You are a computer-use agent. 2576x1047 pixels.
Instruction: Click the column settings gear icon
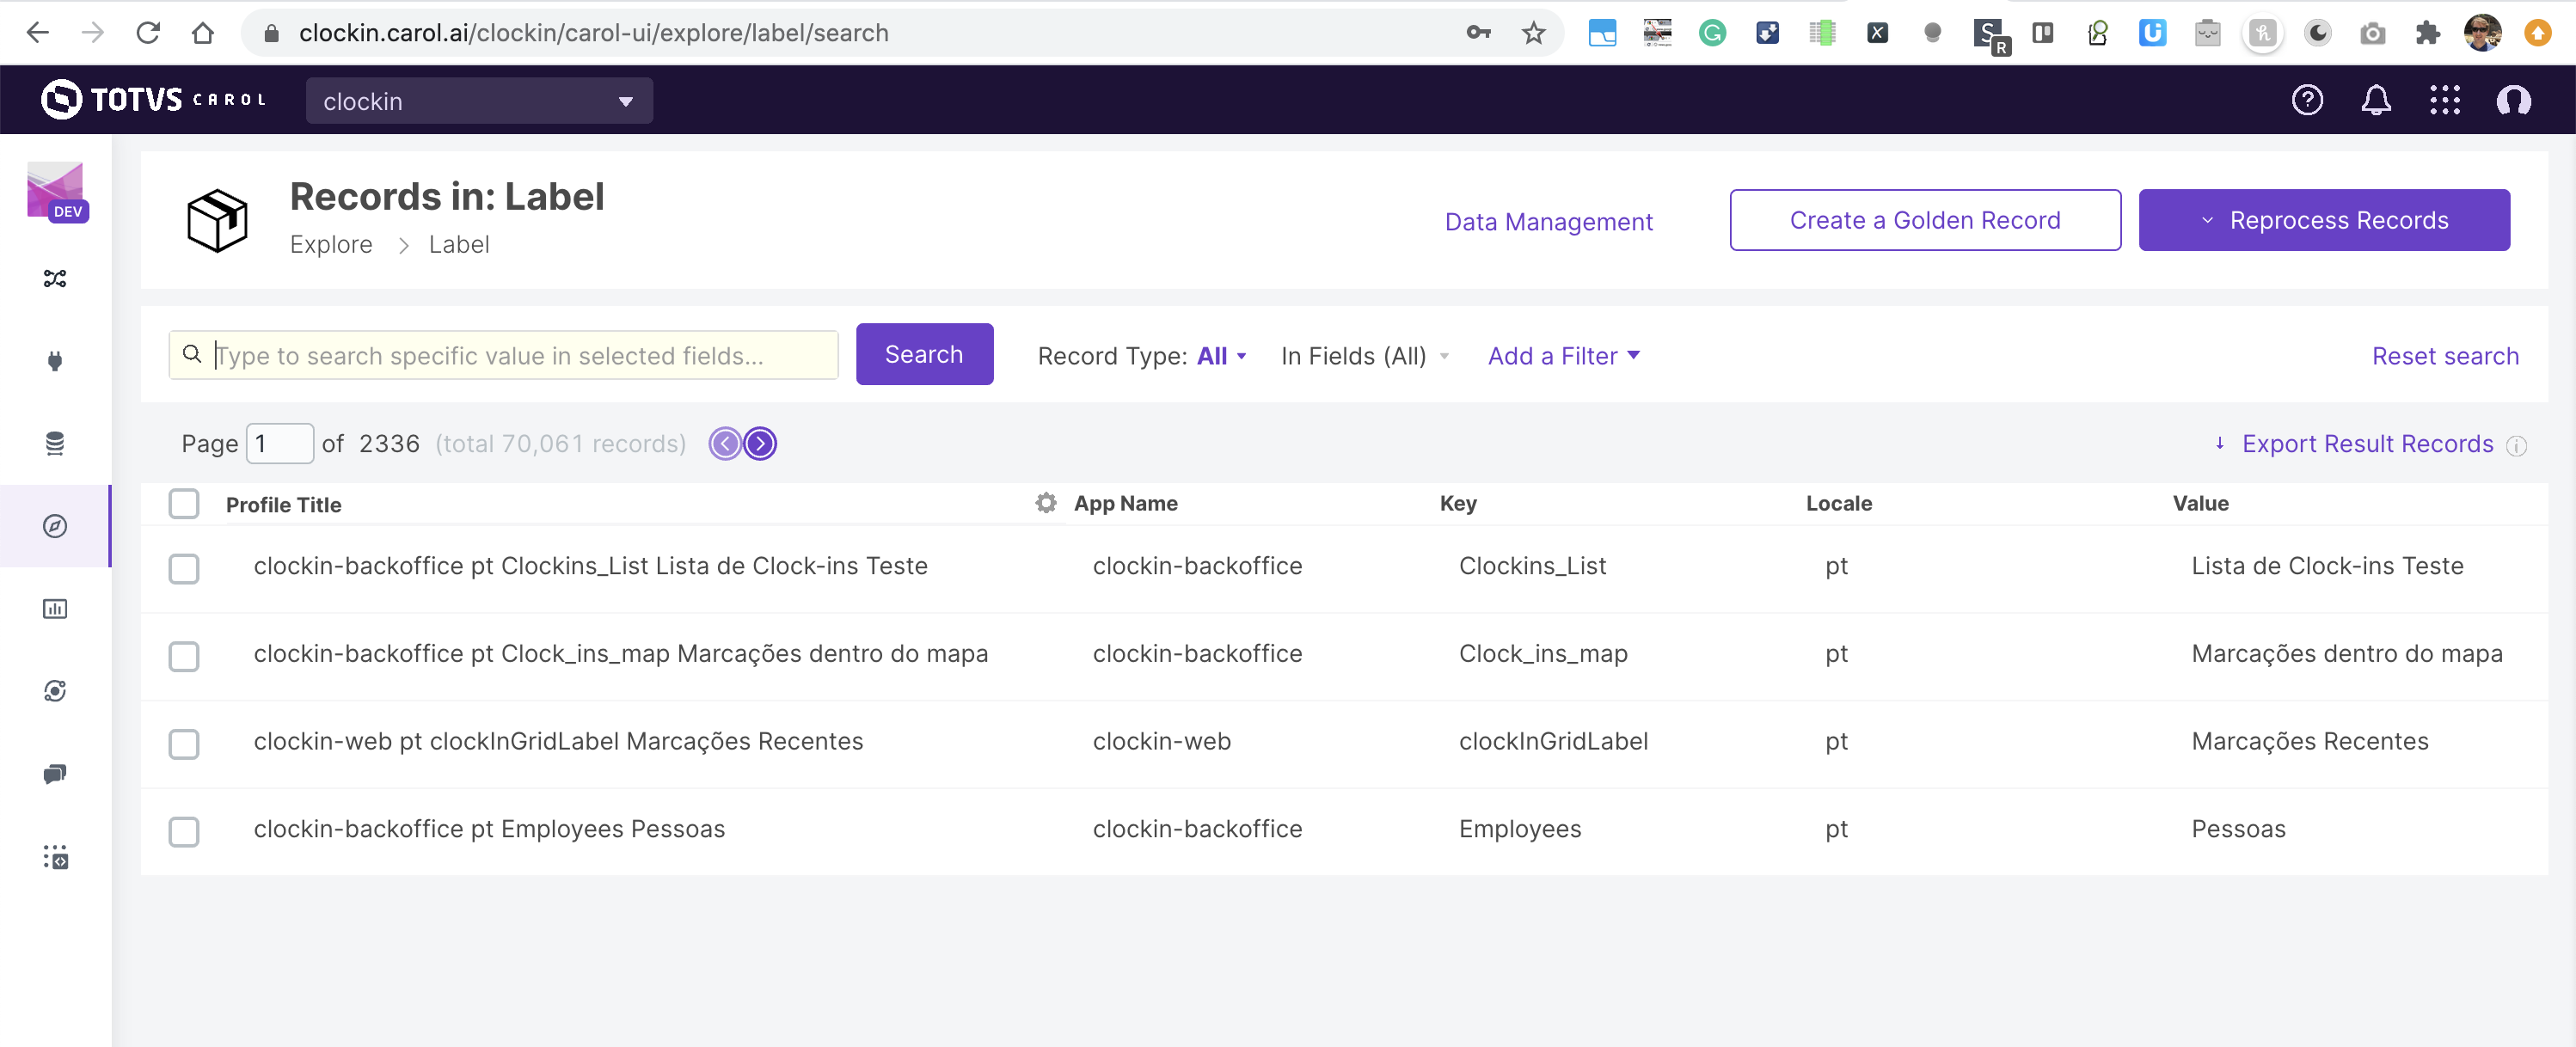(x=1045, y=503)
